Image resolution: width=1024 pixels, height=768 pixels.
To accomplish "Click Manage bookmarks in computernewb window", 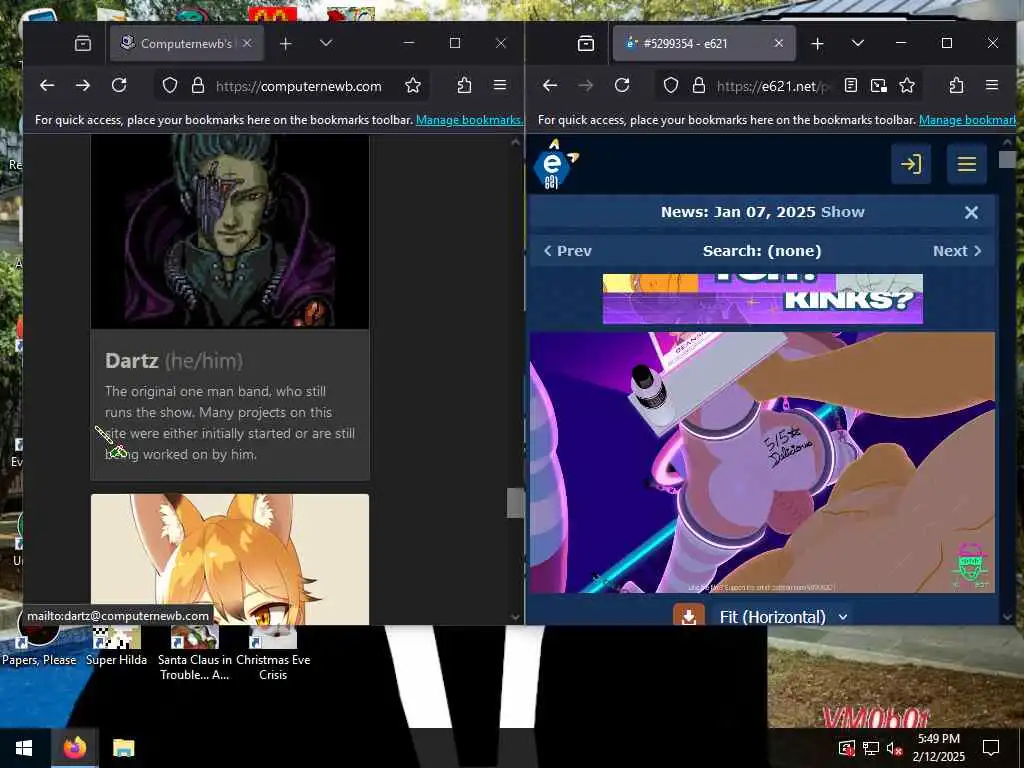I will 469,120.
